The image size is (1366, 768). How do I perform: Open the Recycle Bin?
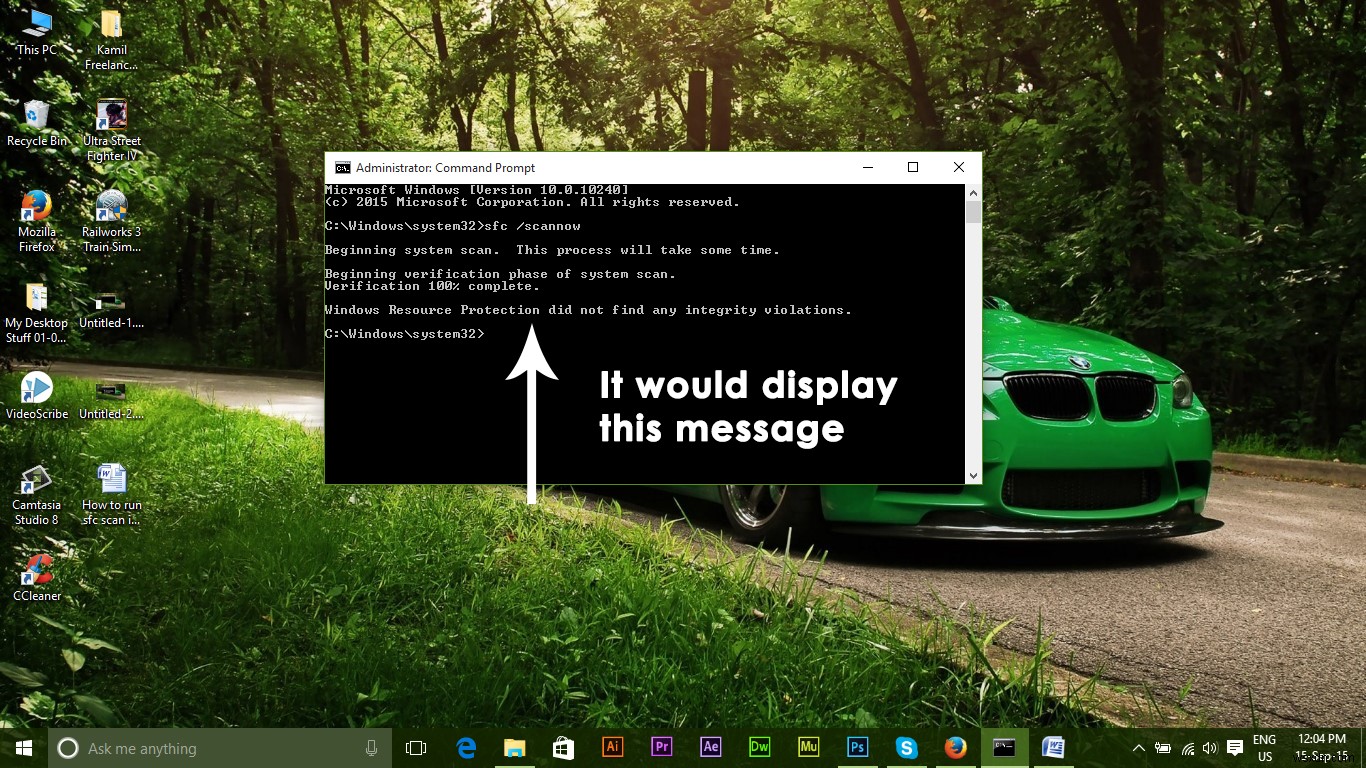point(37,124)
